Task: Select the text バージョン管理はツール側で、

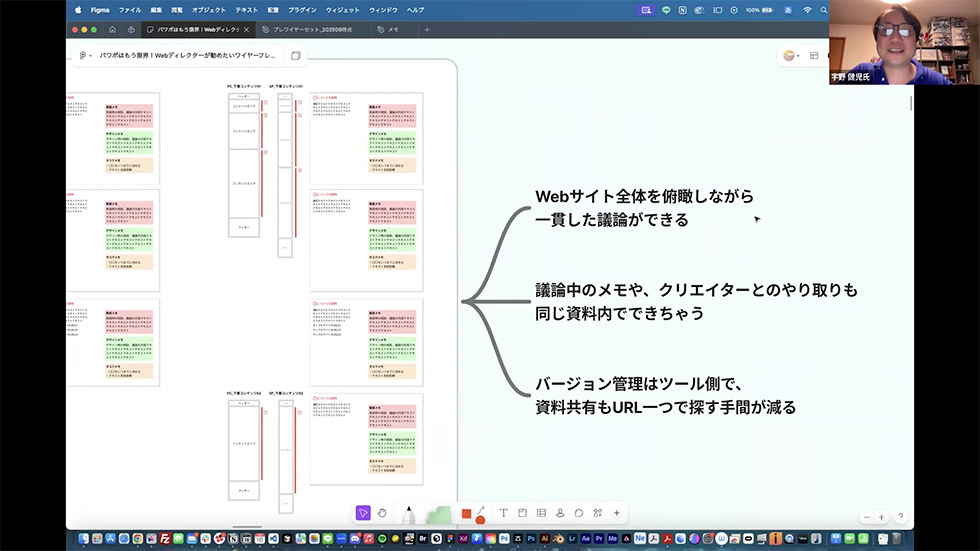Action: (x=638, y=384)
